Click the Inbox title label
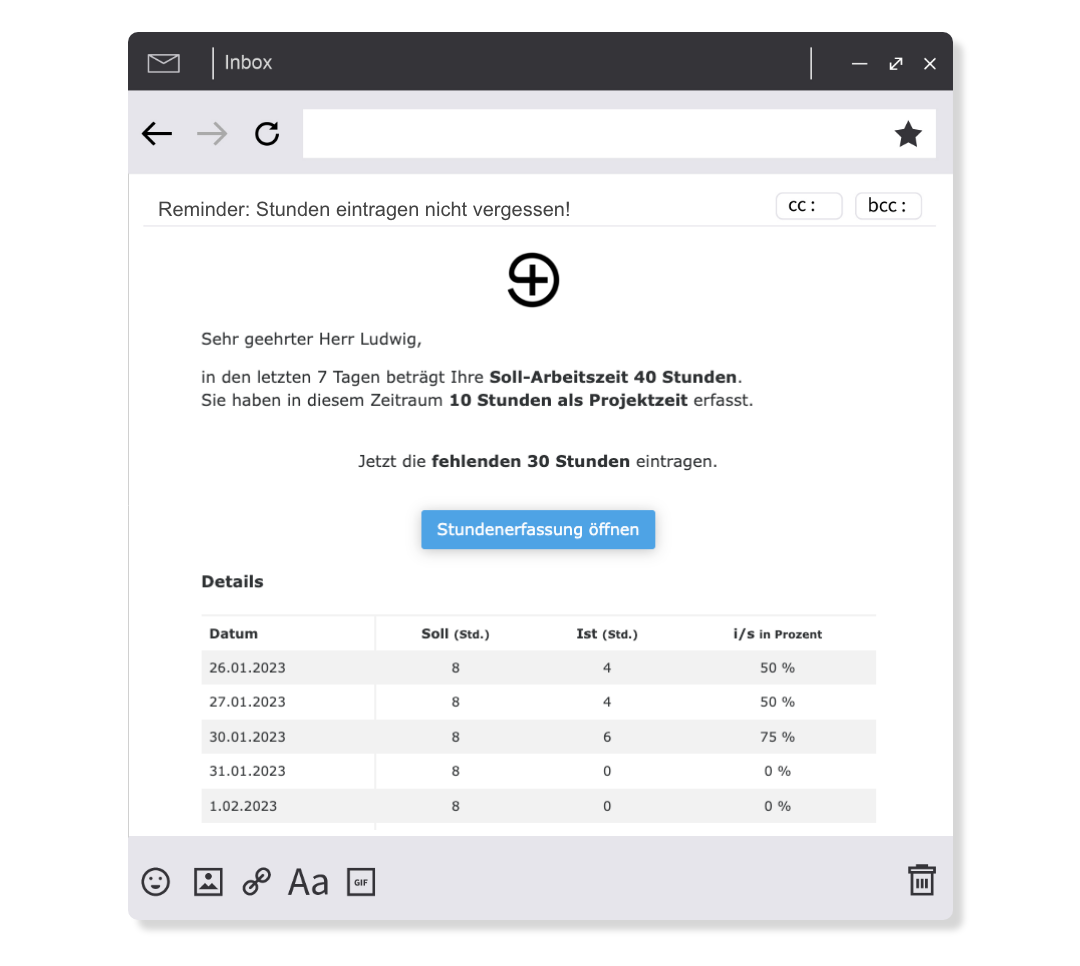1080x966 pixels. click(248, 63)
